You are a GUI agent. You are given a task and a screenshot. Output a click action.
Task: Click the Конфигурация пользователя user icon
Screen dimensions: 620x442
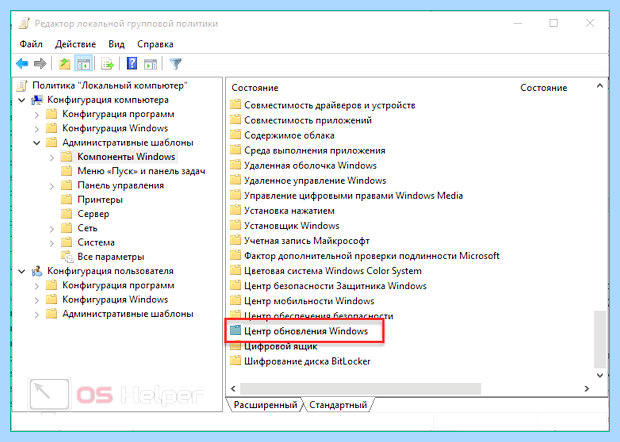[x=37, y=271]
